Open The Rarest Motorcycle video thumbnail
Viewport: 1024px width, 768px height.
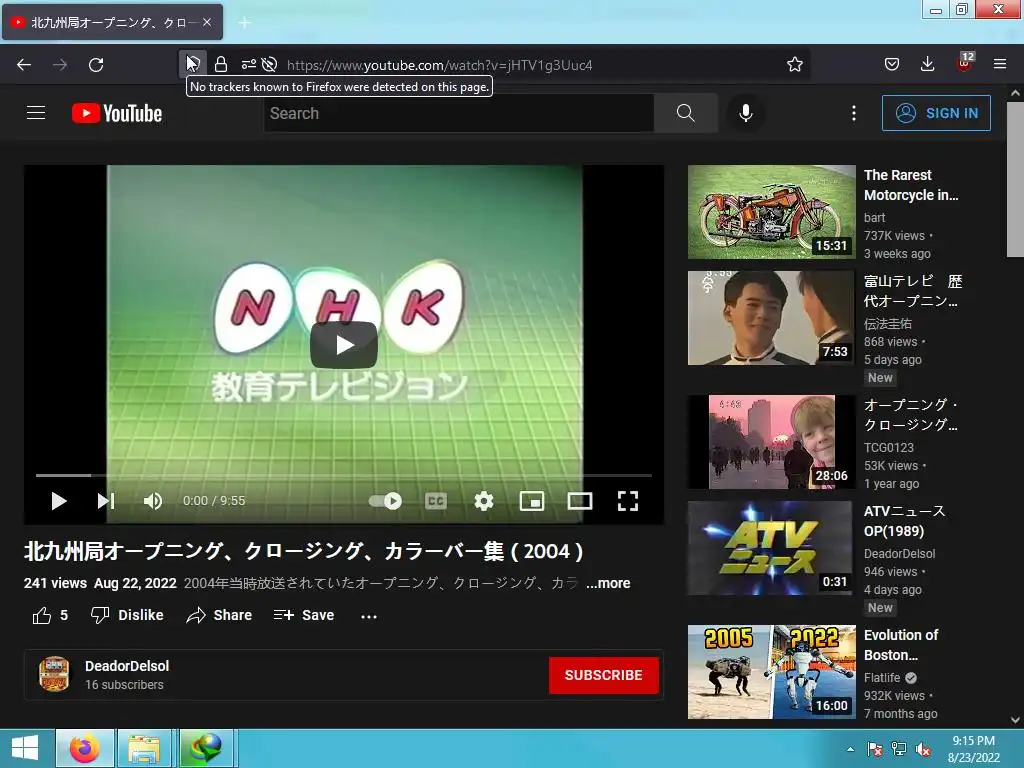click(771, 212)
